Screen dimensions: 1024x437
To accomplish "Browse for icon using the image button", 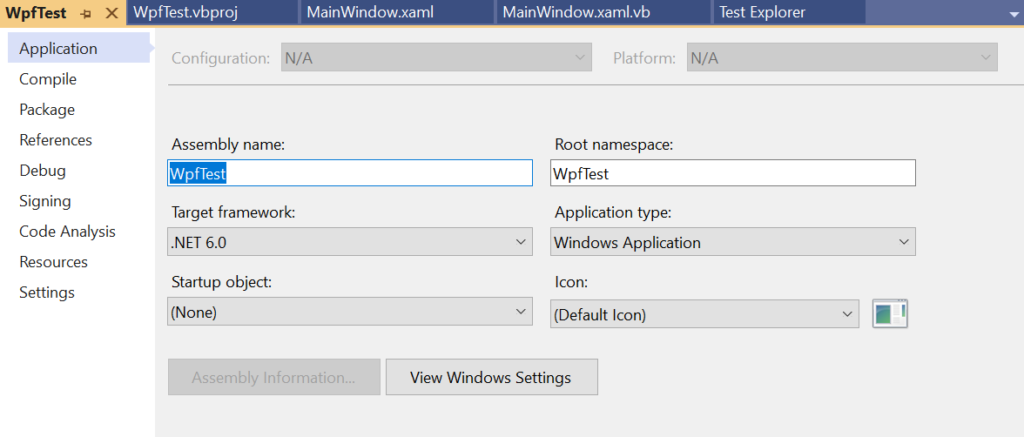I will 891,314.
